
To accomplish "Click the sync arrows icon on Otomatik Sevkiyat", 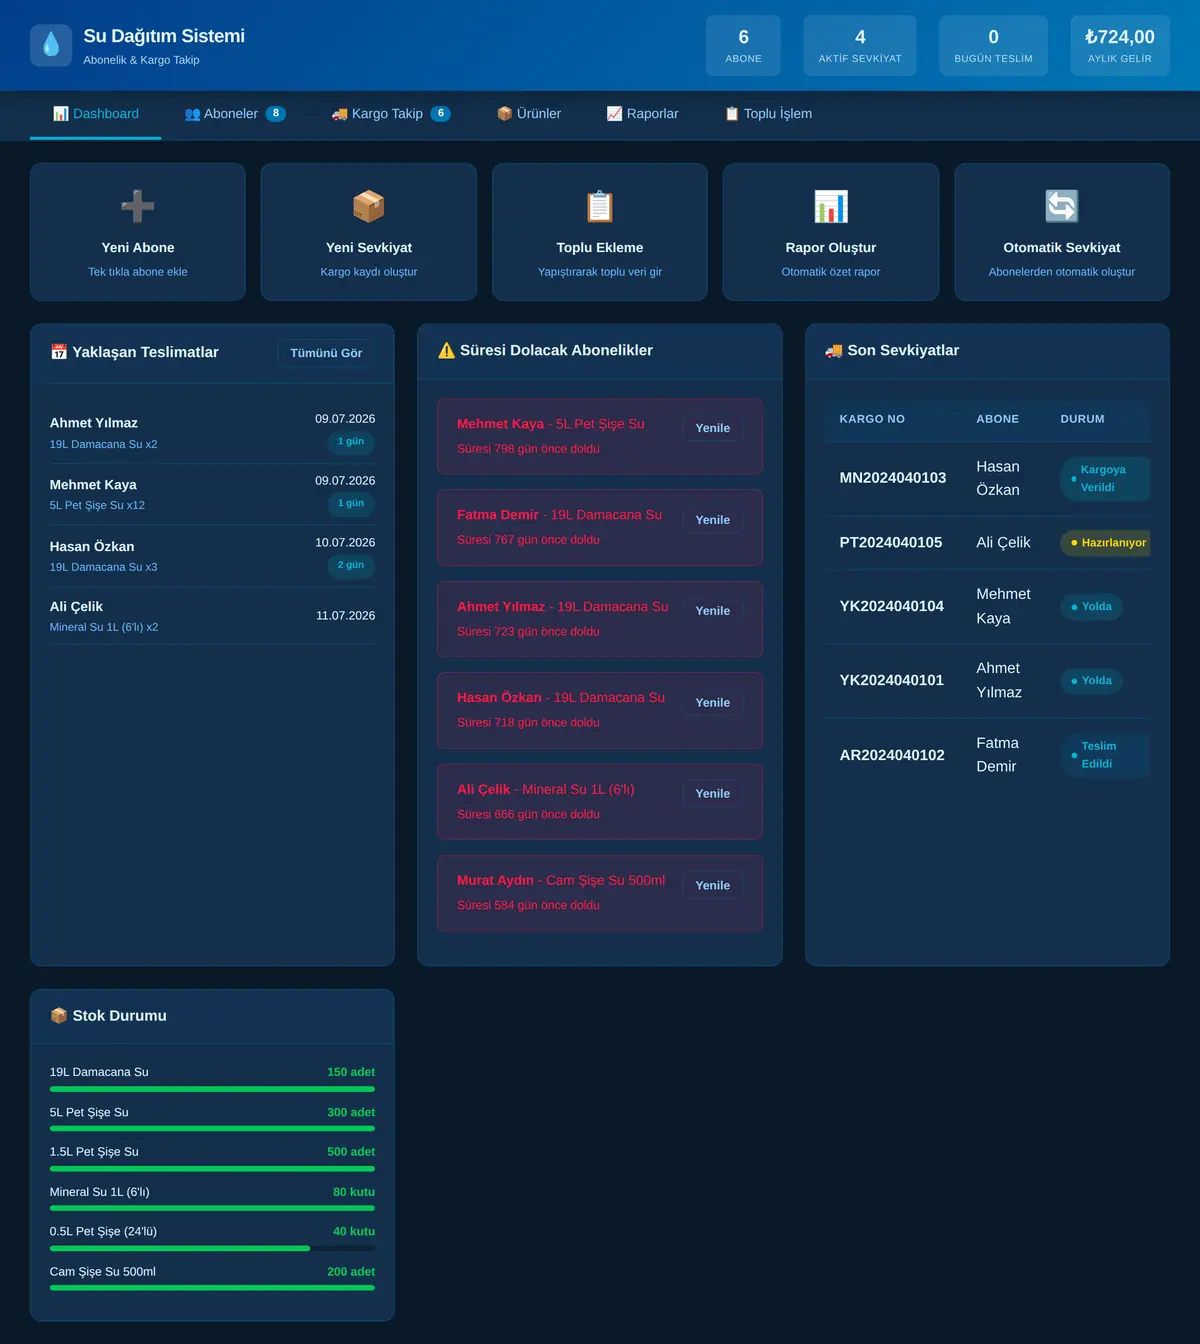I will tap(1062, 207).
